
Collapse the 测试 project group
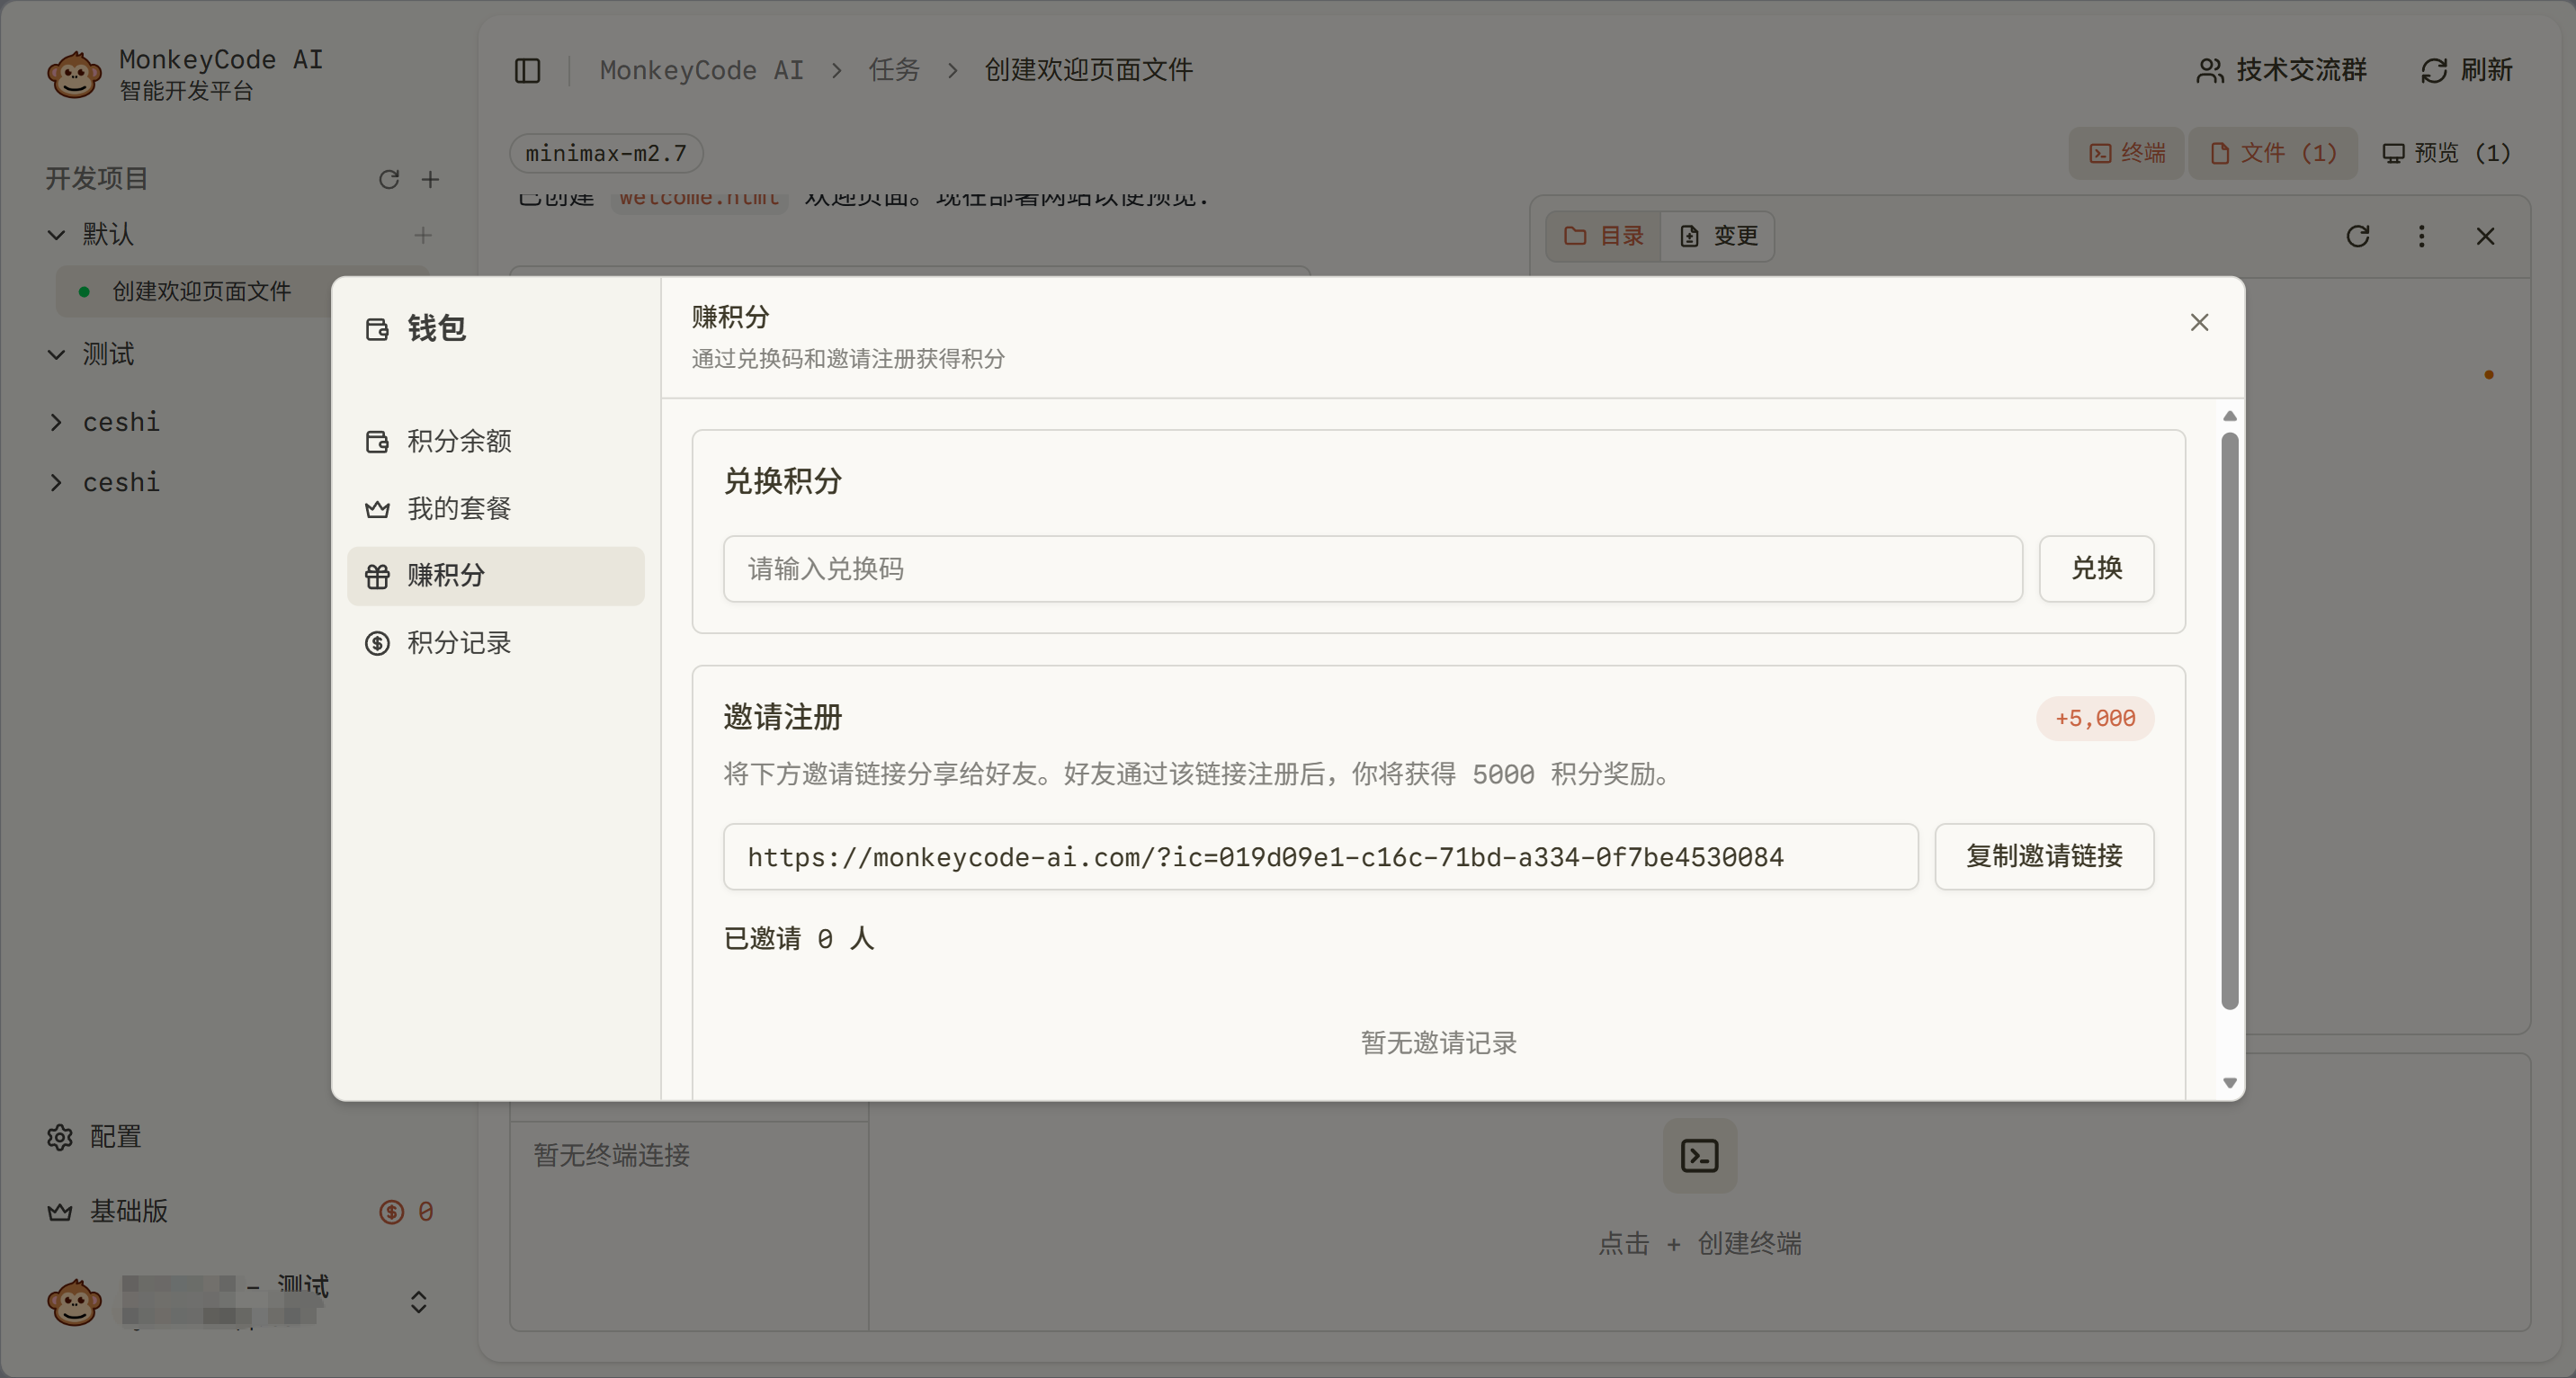click(x=56, y=355)
